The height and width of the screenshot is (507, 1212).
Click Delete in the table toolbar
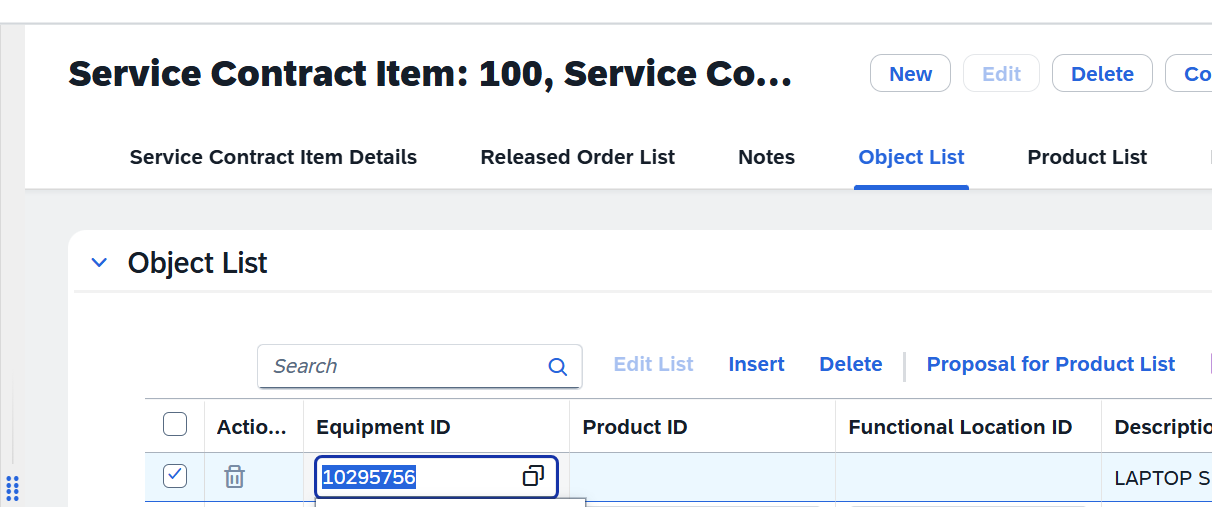pos(850,365)
